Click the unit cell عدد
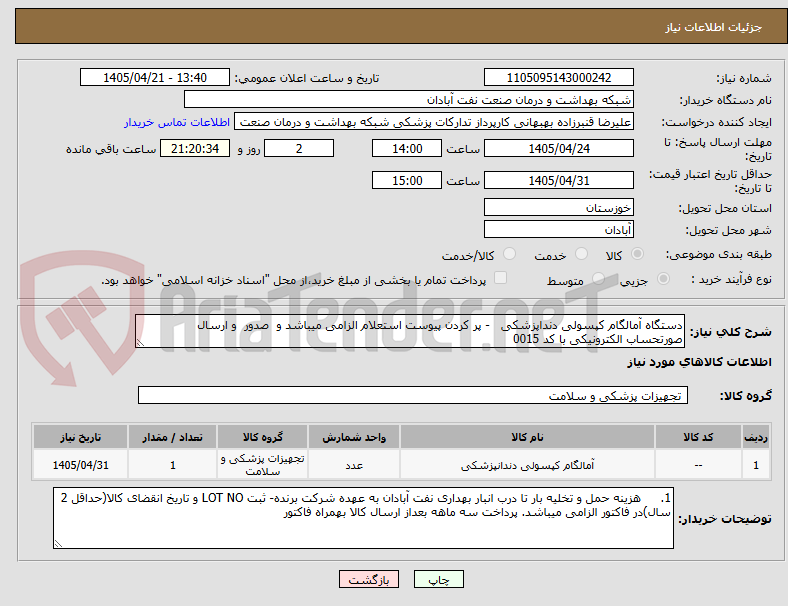 [354, 465]
